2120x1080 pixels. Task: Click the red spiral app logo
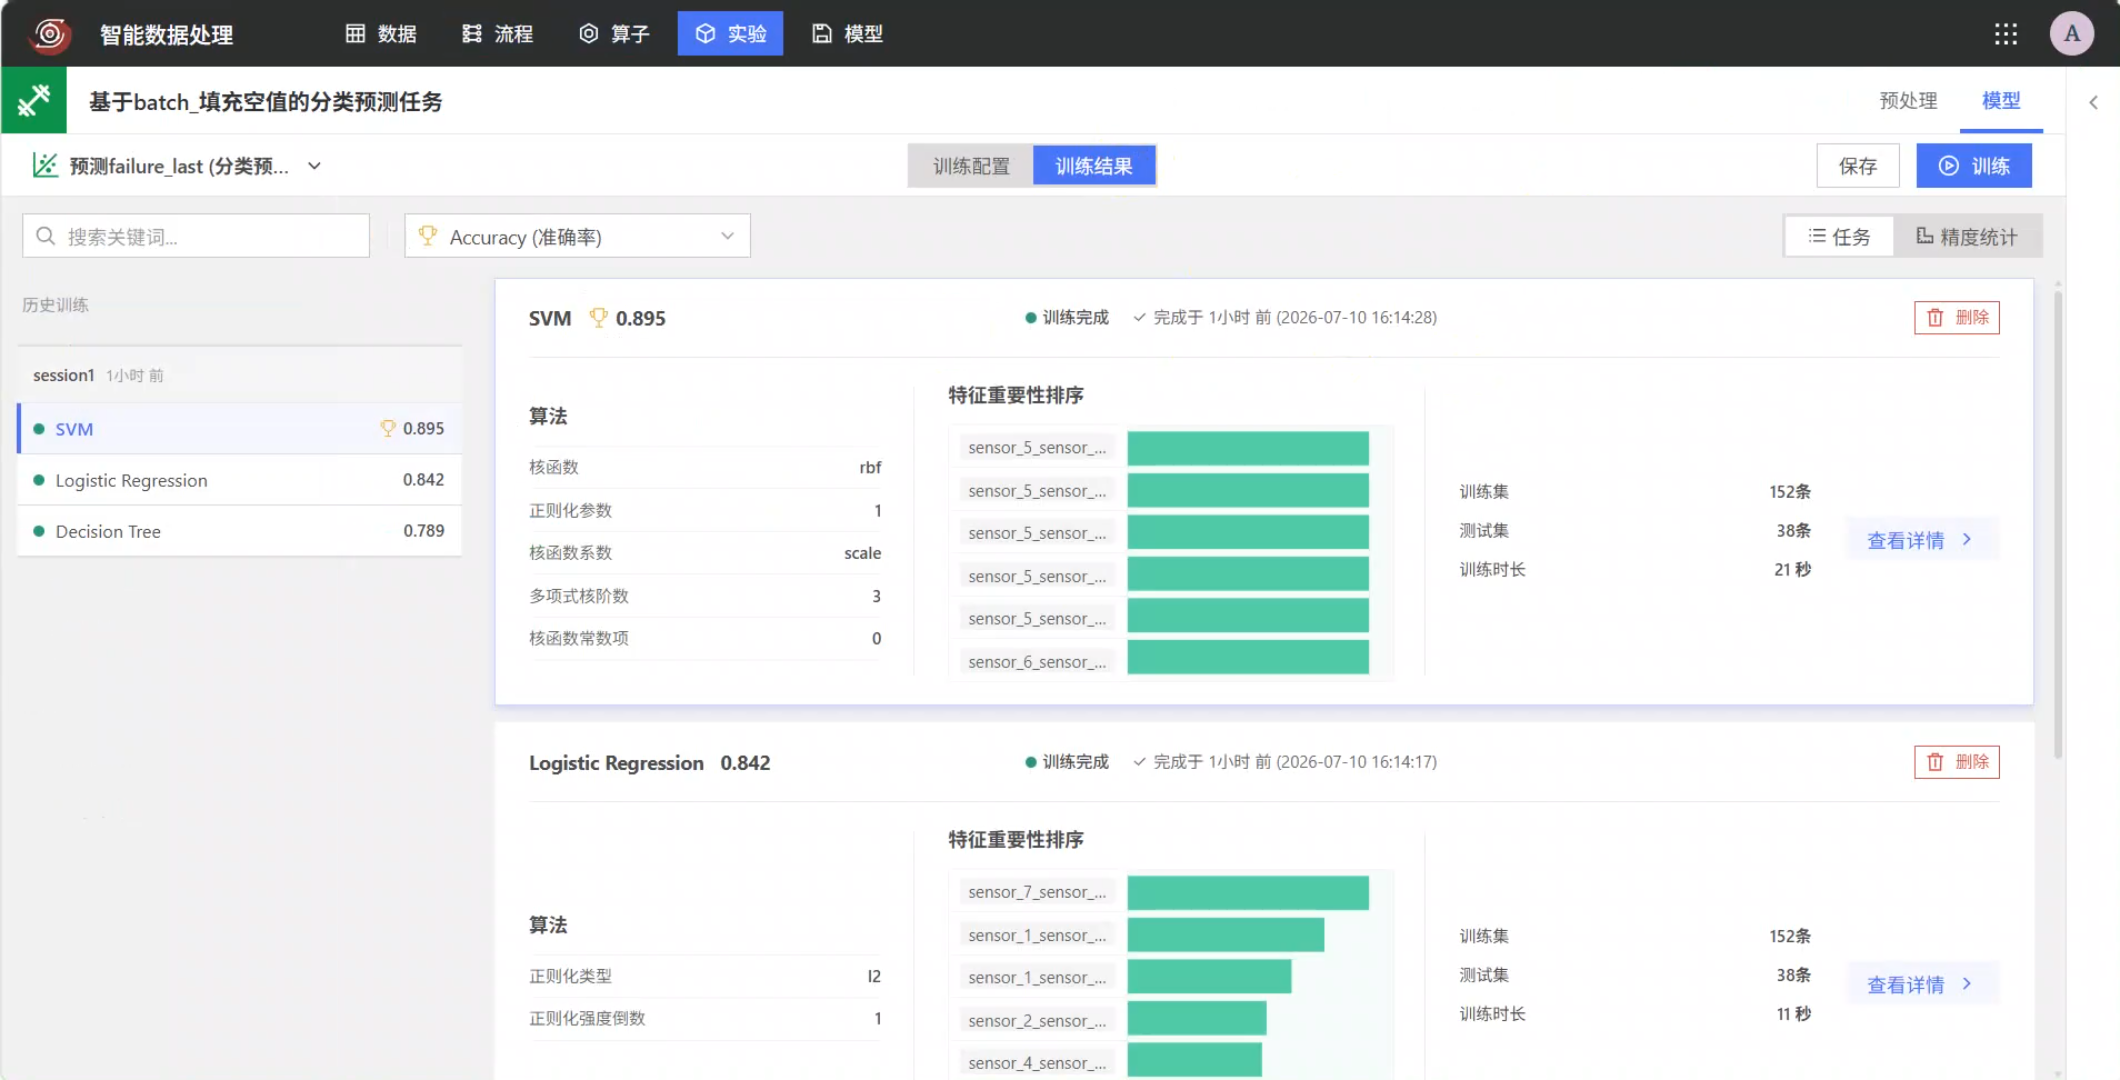(x=49, y=34)
